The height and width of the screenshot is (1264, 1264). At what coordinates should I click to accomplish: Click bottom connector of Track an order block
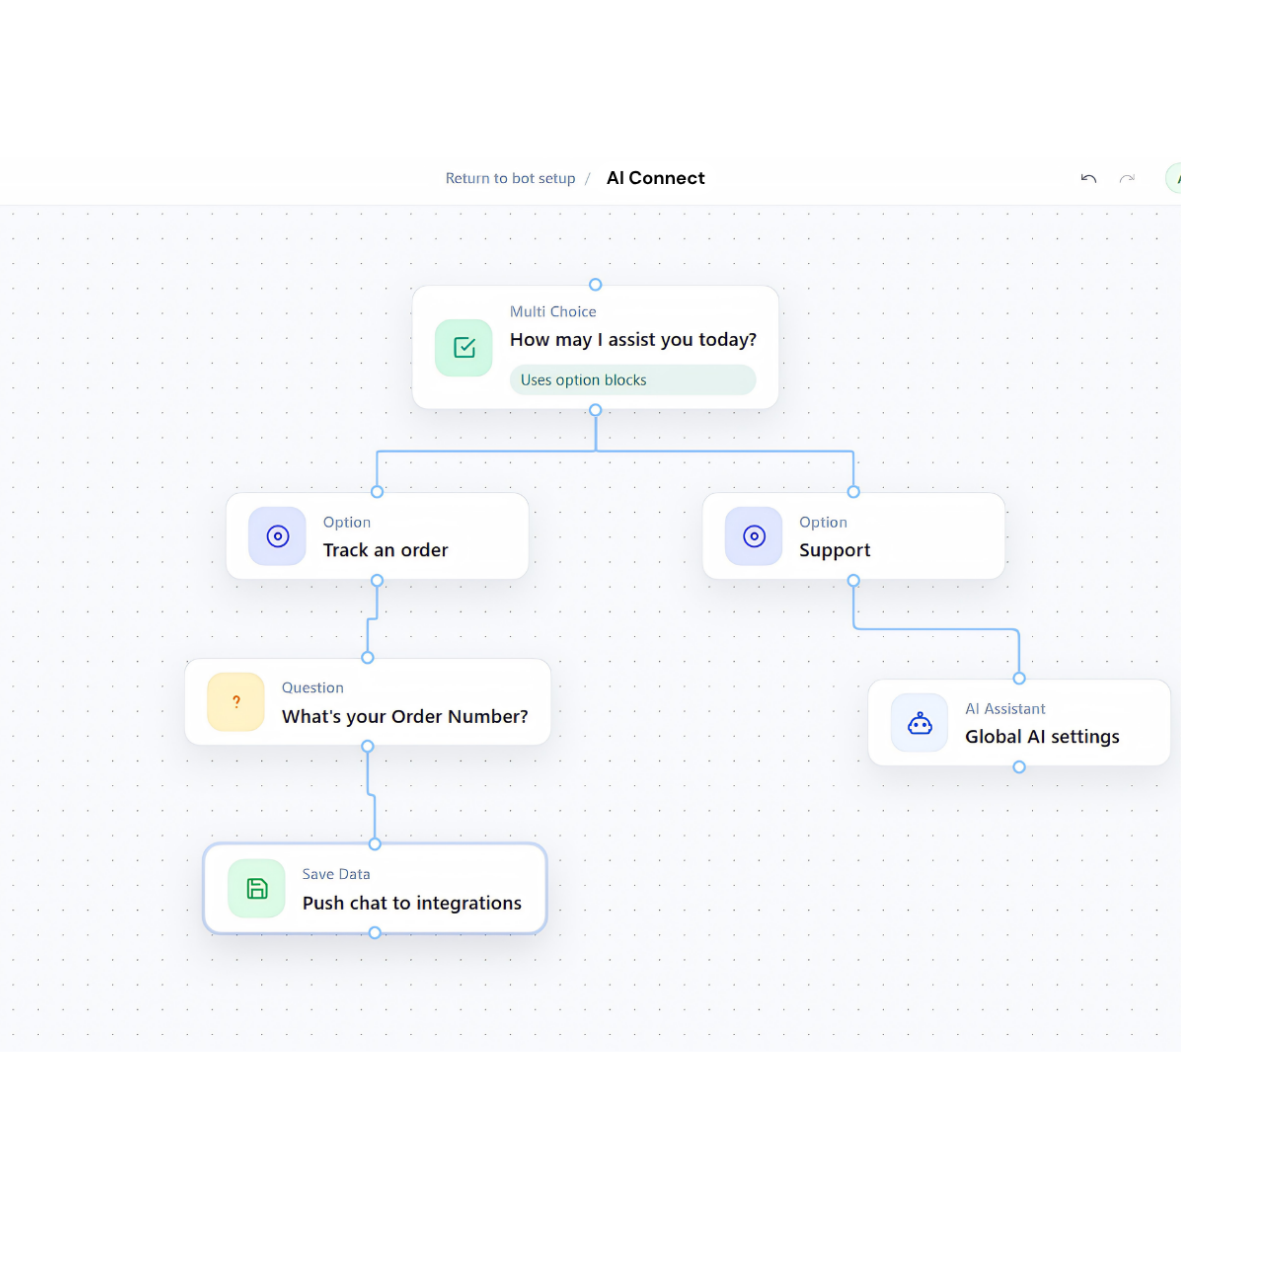(x=377, y=580)
